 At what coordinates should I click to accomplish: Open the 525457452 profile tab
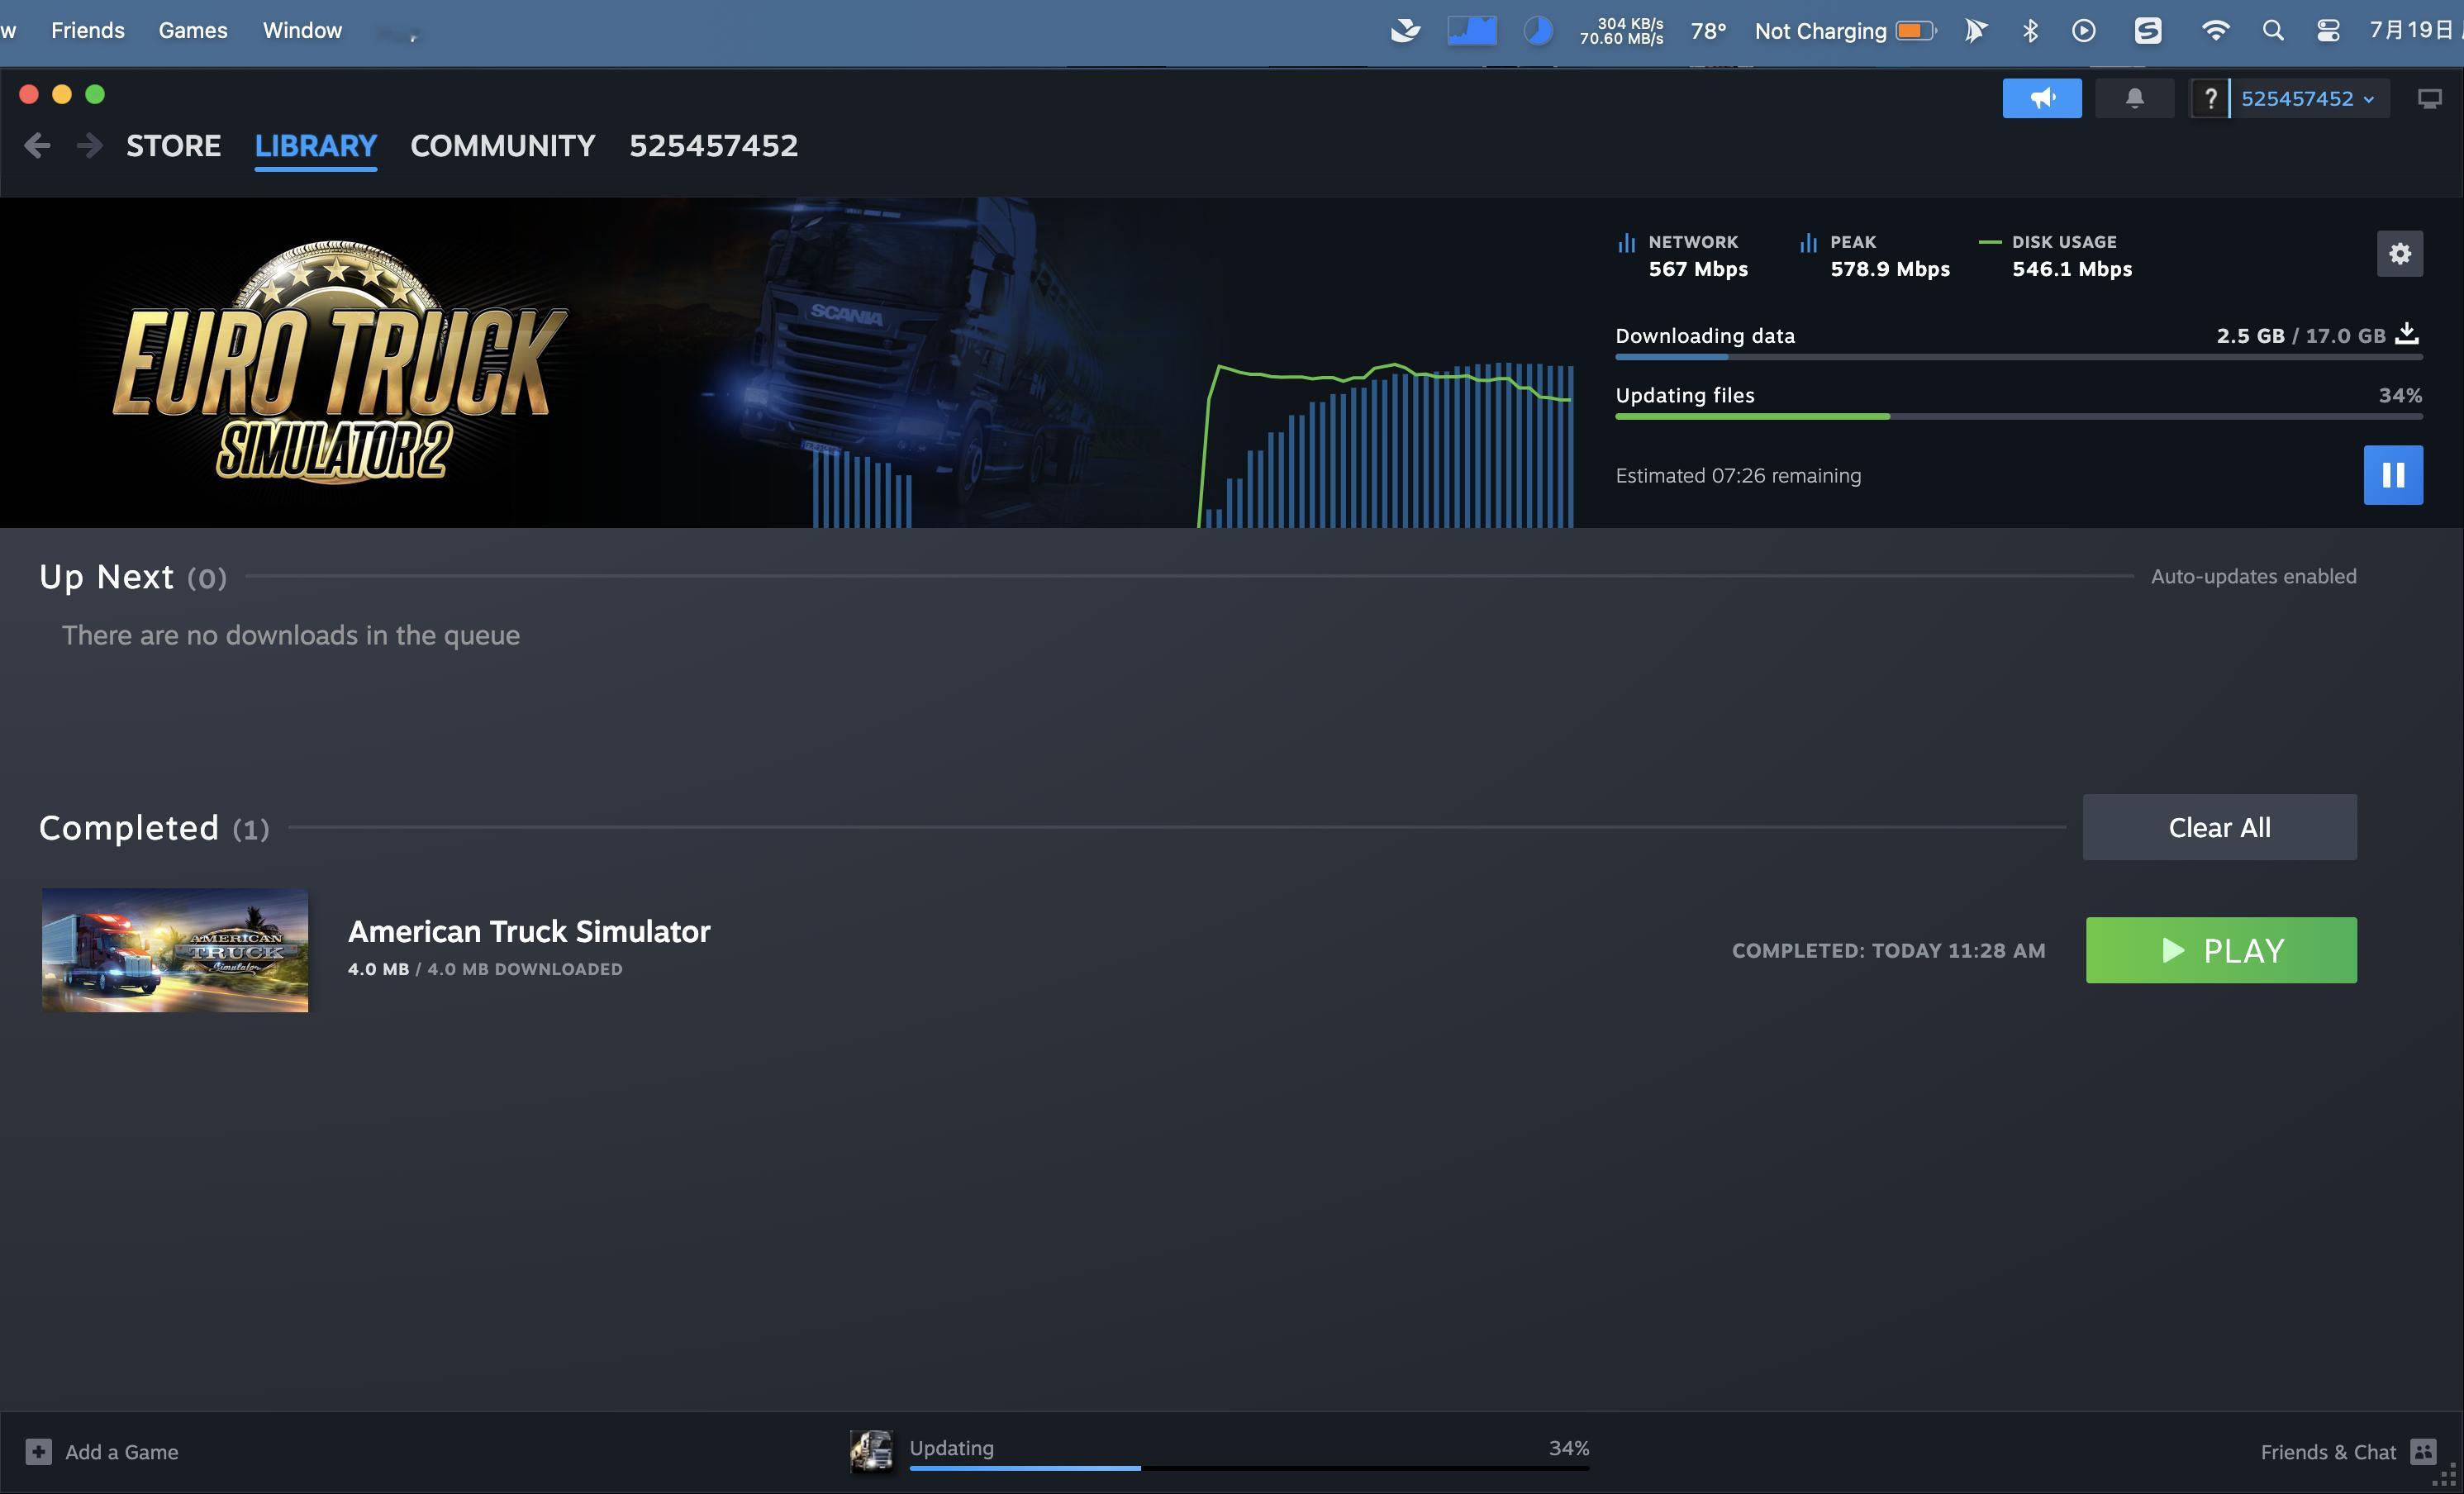click(x=713, y=146)
